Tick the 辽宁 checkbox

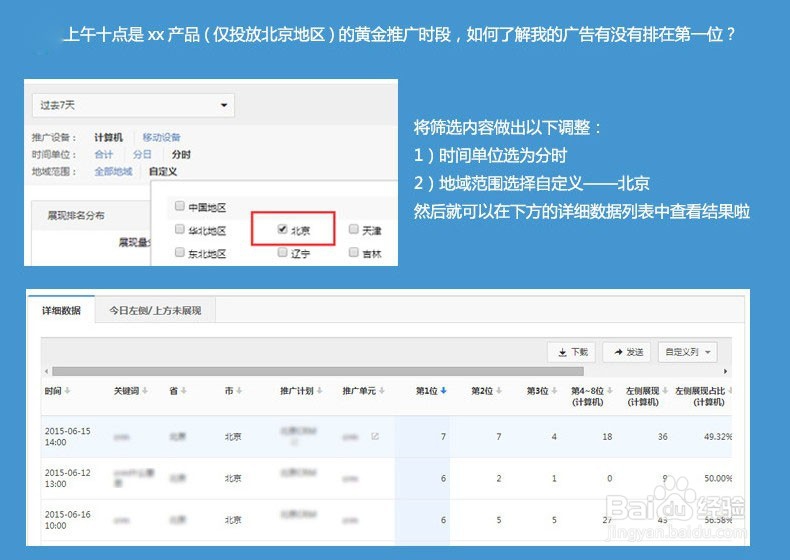pos(282,252)
